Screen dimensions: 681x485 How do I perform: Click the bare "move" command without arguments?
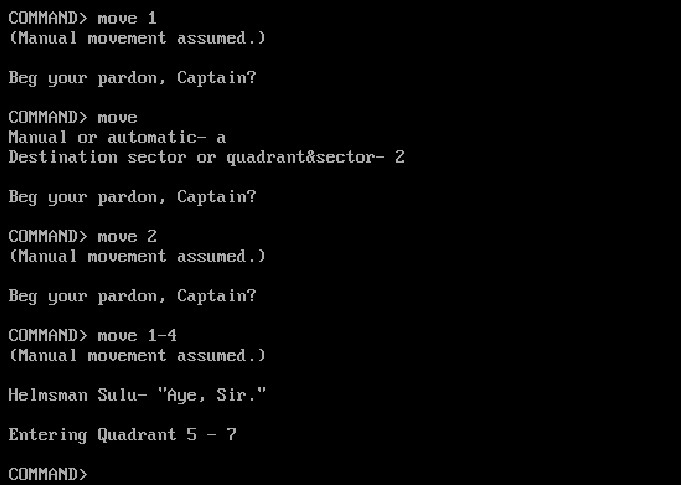click(x=117, y=117)
